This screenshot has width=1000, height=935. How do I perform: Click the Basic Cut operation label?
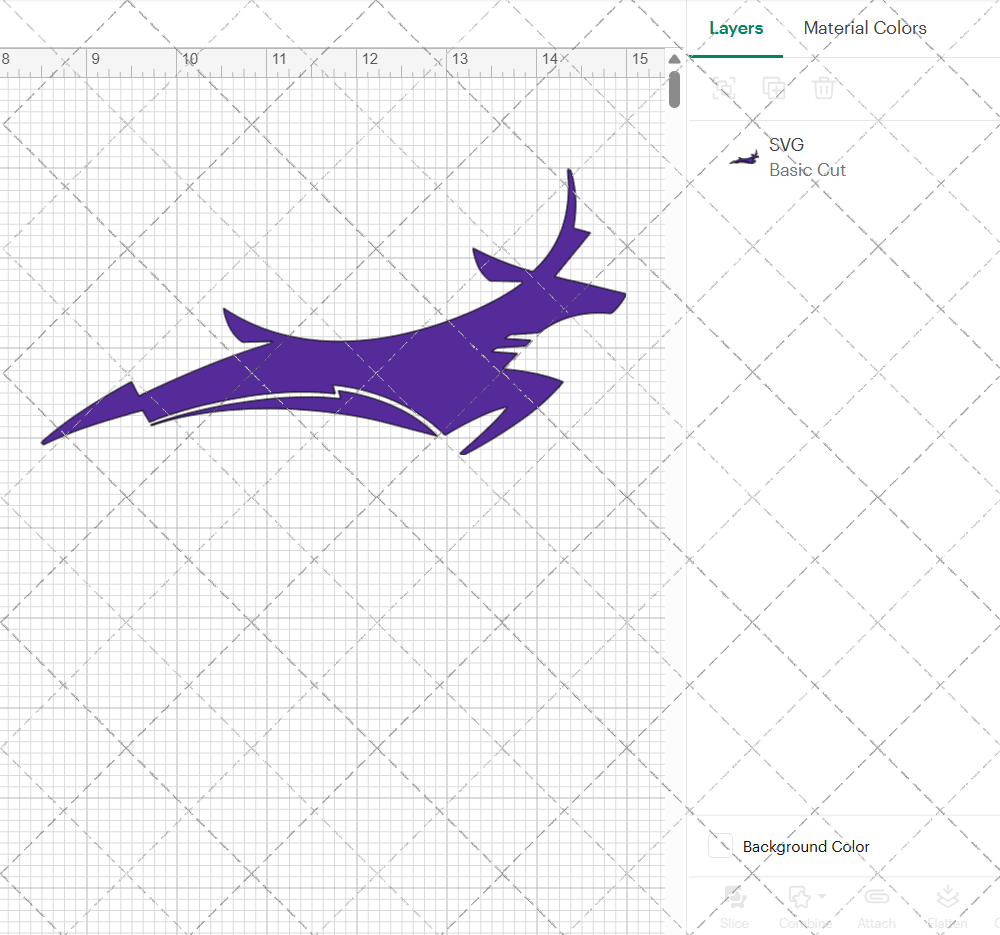[x=807, y=170]
